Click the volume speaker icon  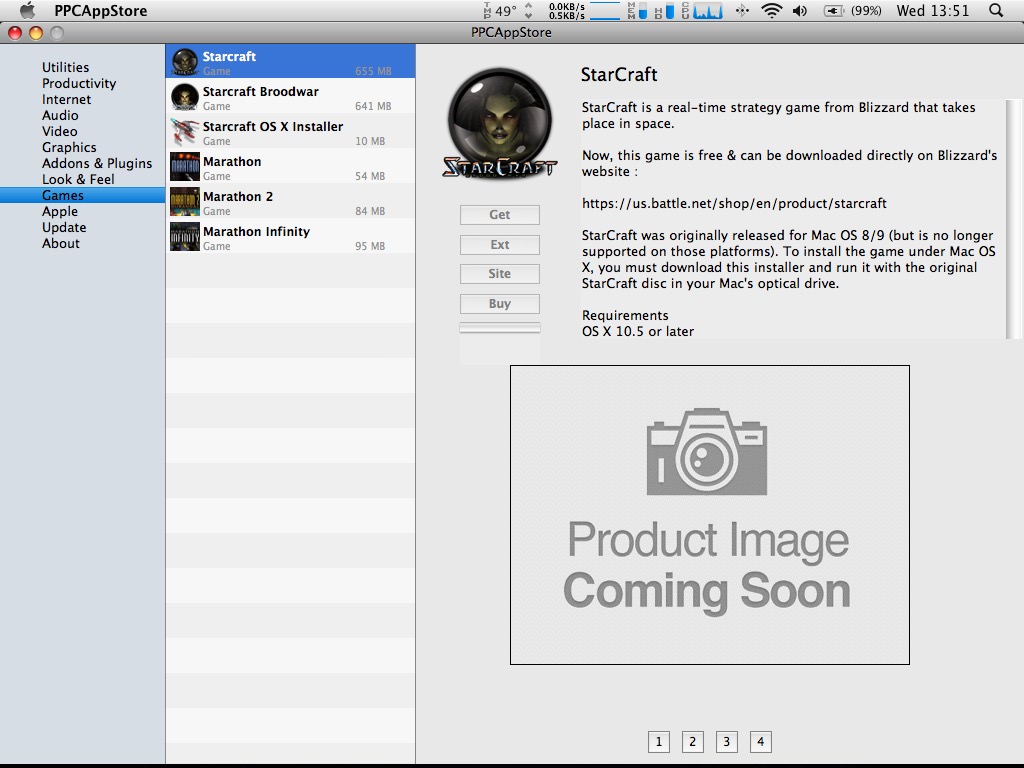(800, 10)
